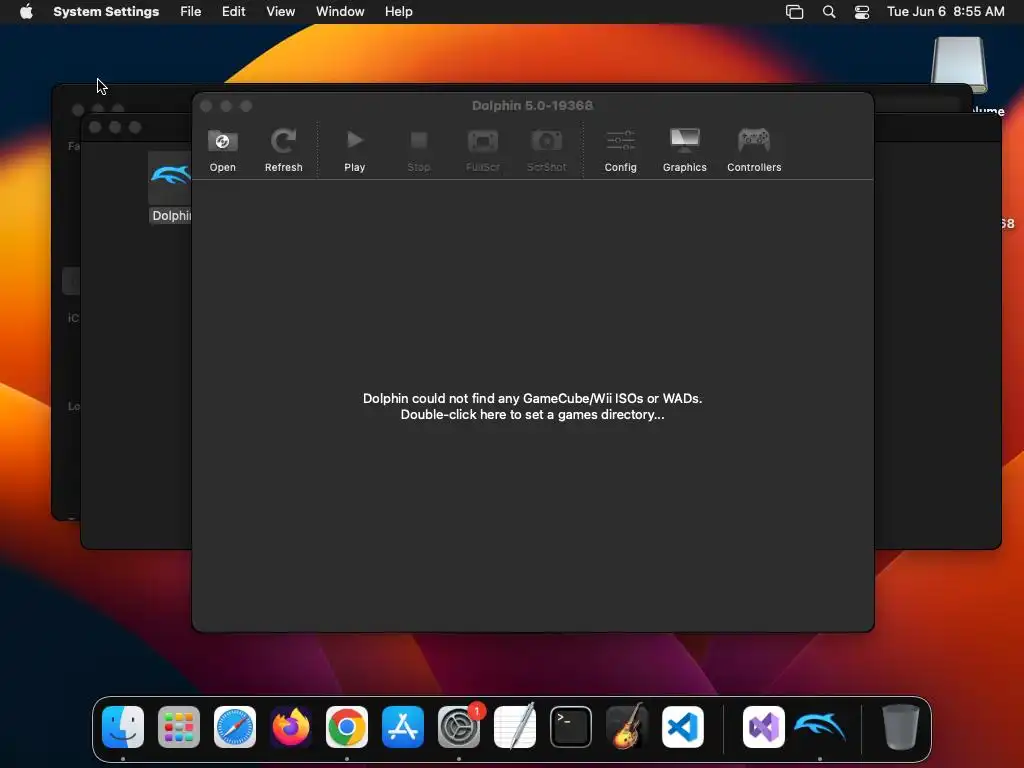1024x768 pixels.
Task: Click the Stop button in Dolphin toolbar
Action: tap(419, 151)
